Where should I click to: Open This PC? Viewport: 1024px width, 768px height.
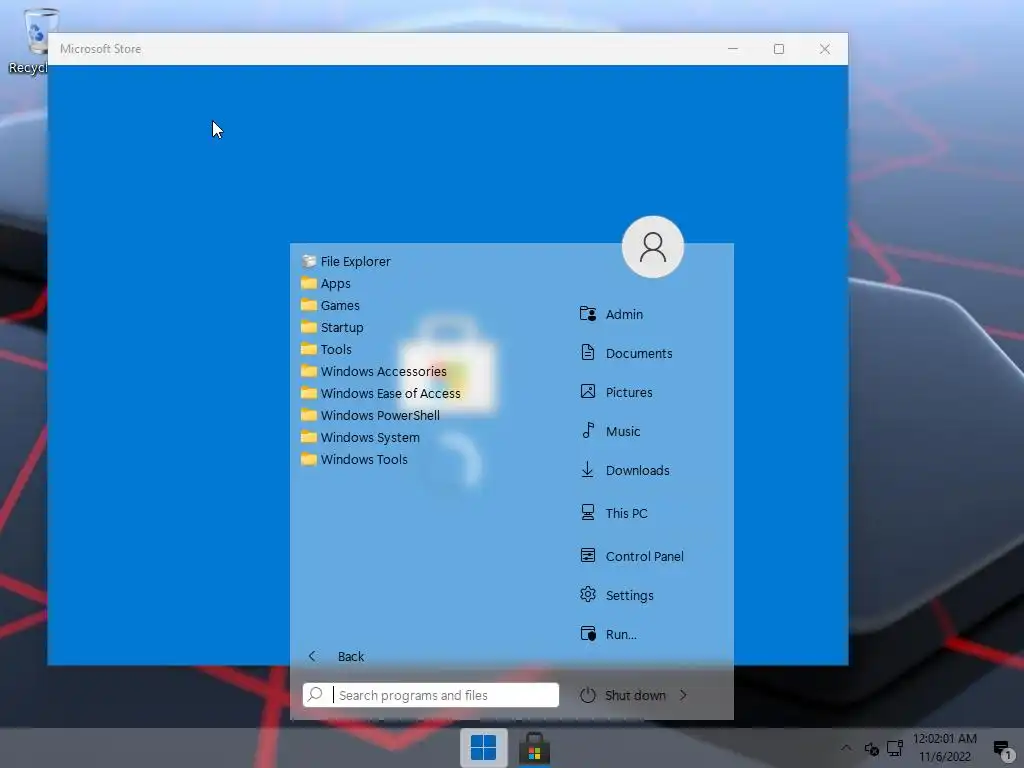(x=613, y=513)
